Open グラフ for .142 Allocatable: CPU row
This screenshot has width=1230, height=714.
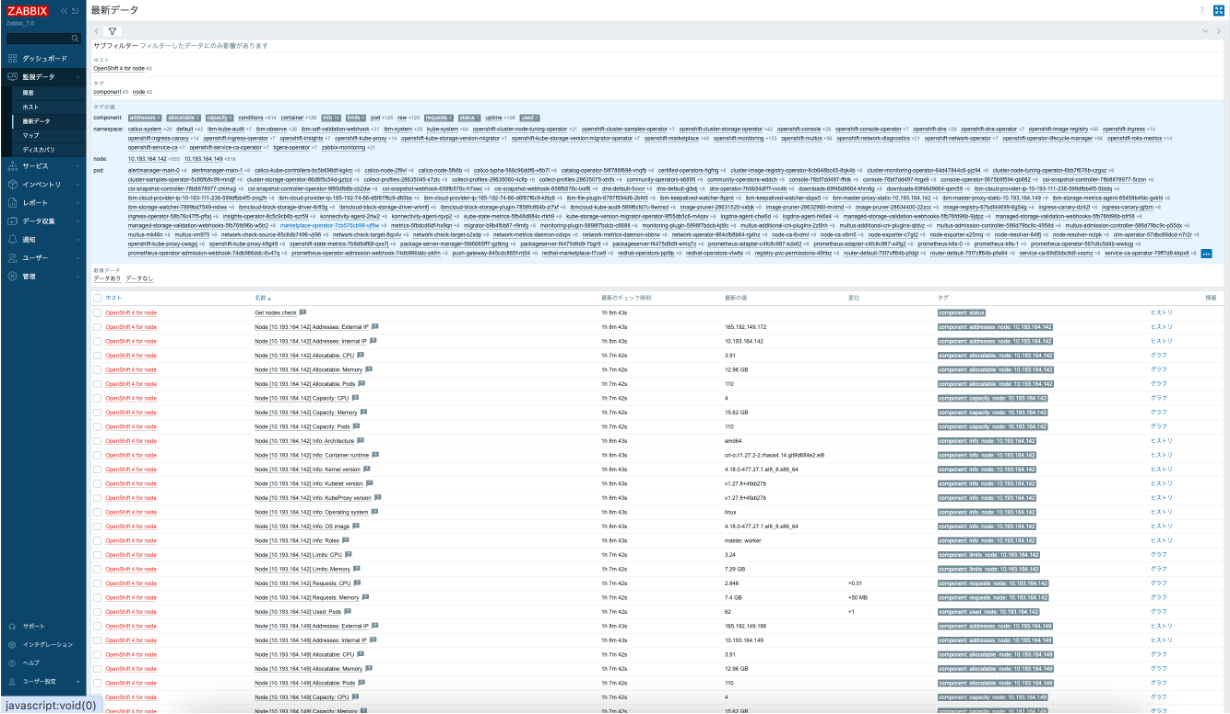[x=1158, y=355]
